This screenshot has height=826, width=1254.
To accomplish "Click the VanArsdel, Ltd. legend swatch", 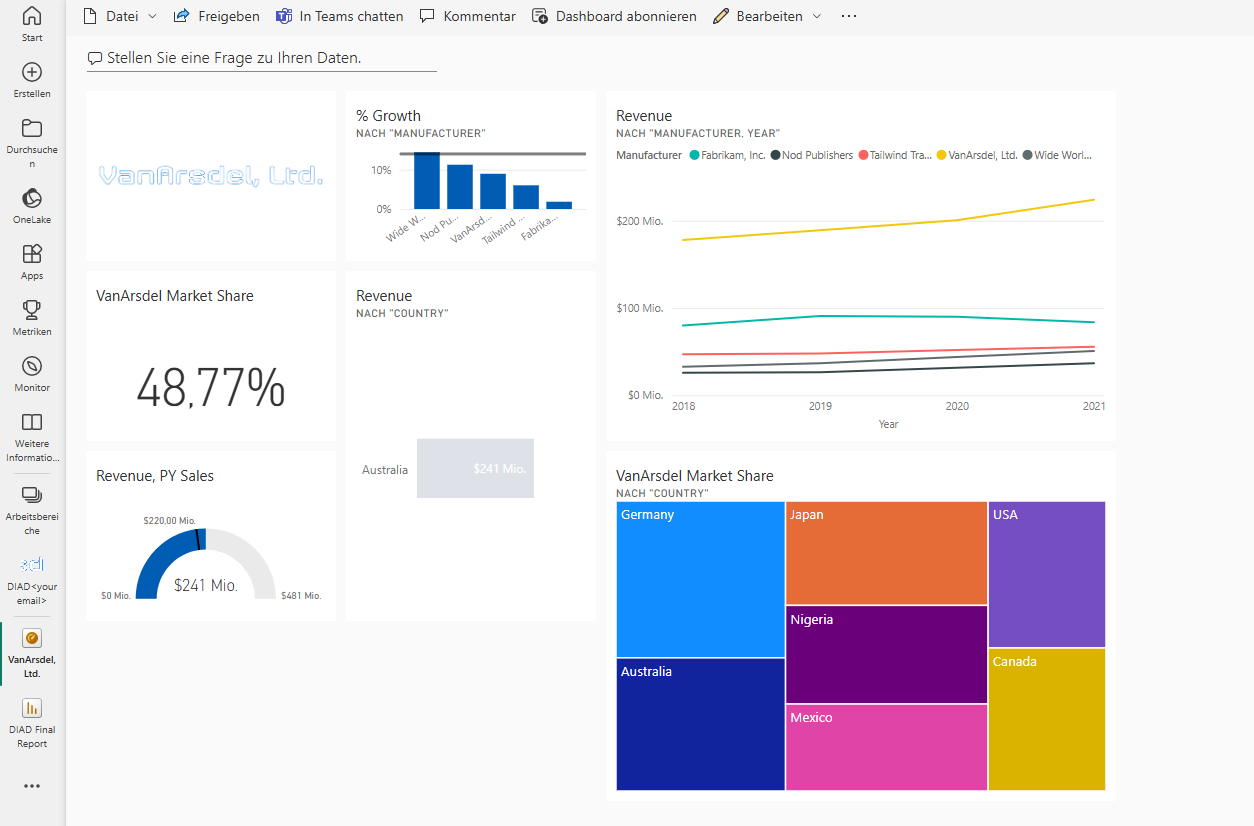I will click(x=941, y=155).
